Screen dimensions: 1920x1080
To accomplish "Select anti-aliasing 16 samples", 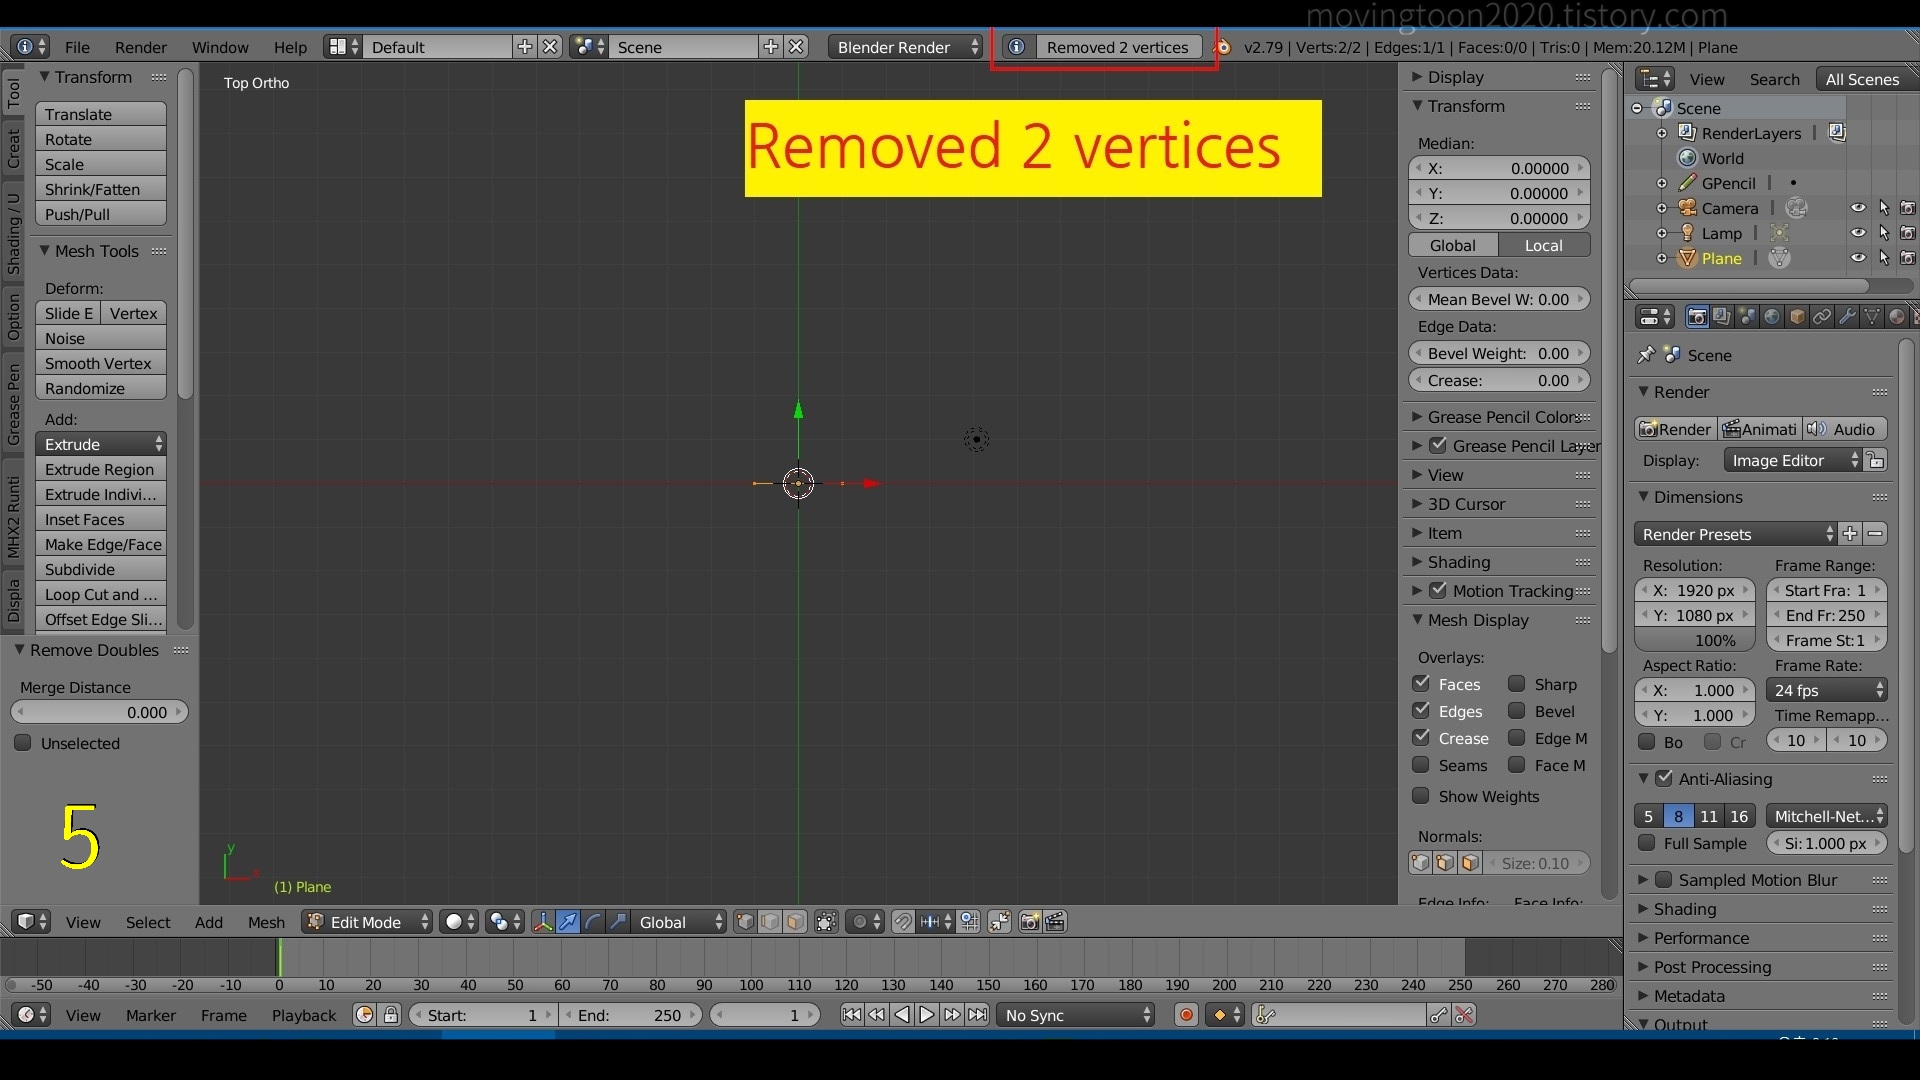I will (x=1740, y=816).
